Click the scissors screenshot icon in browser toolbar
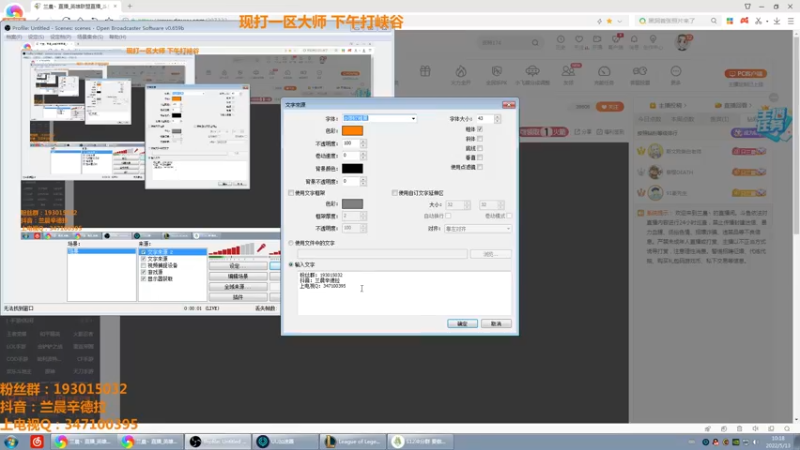 (x=758, y=21)
